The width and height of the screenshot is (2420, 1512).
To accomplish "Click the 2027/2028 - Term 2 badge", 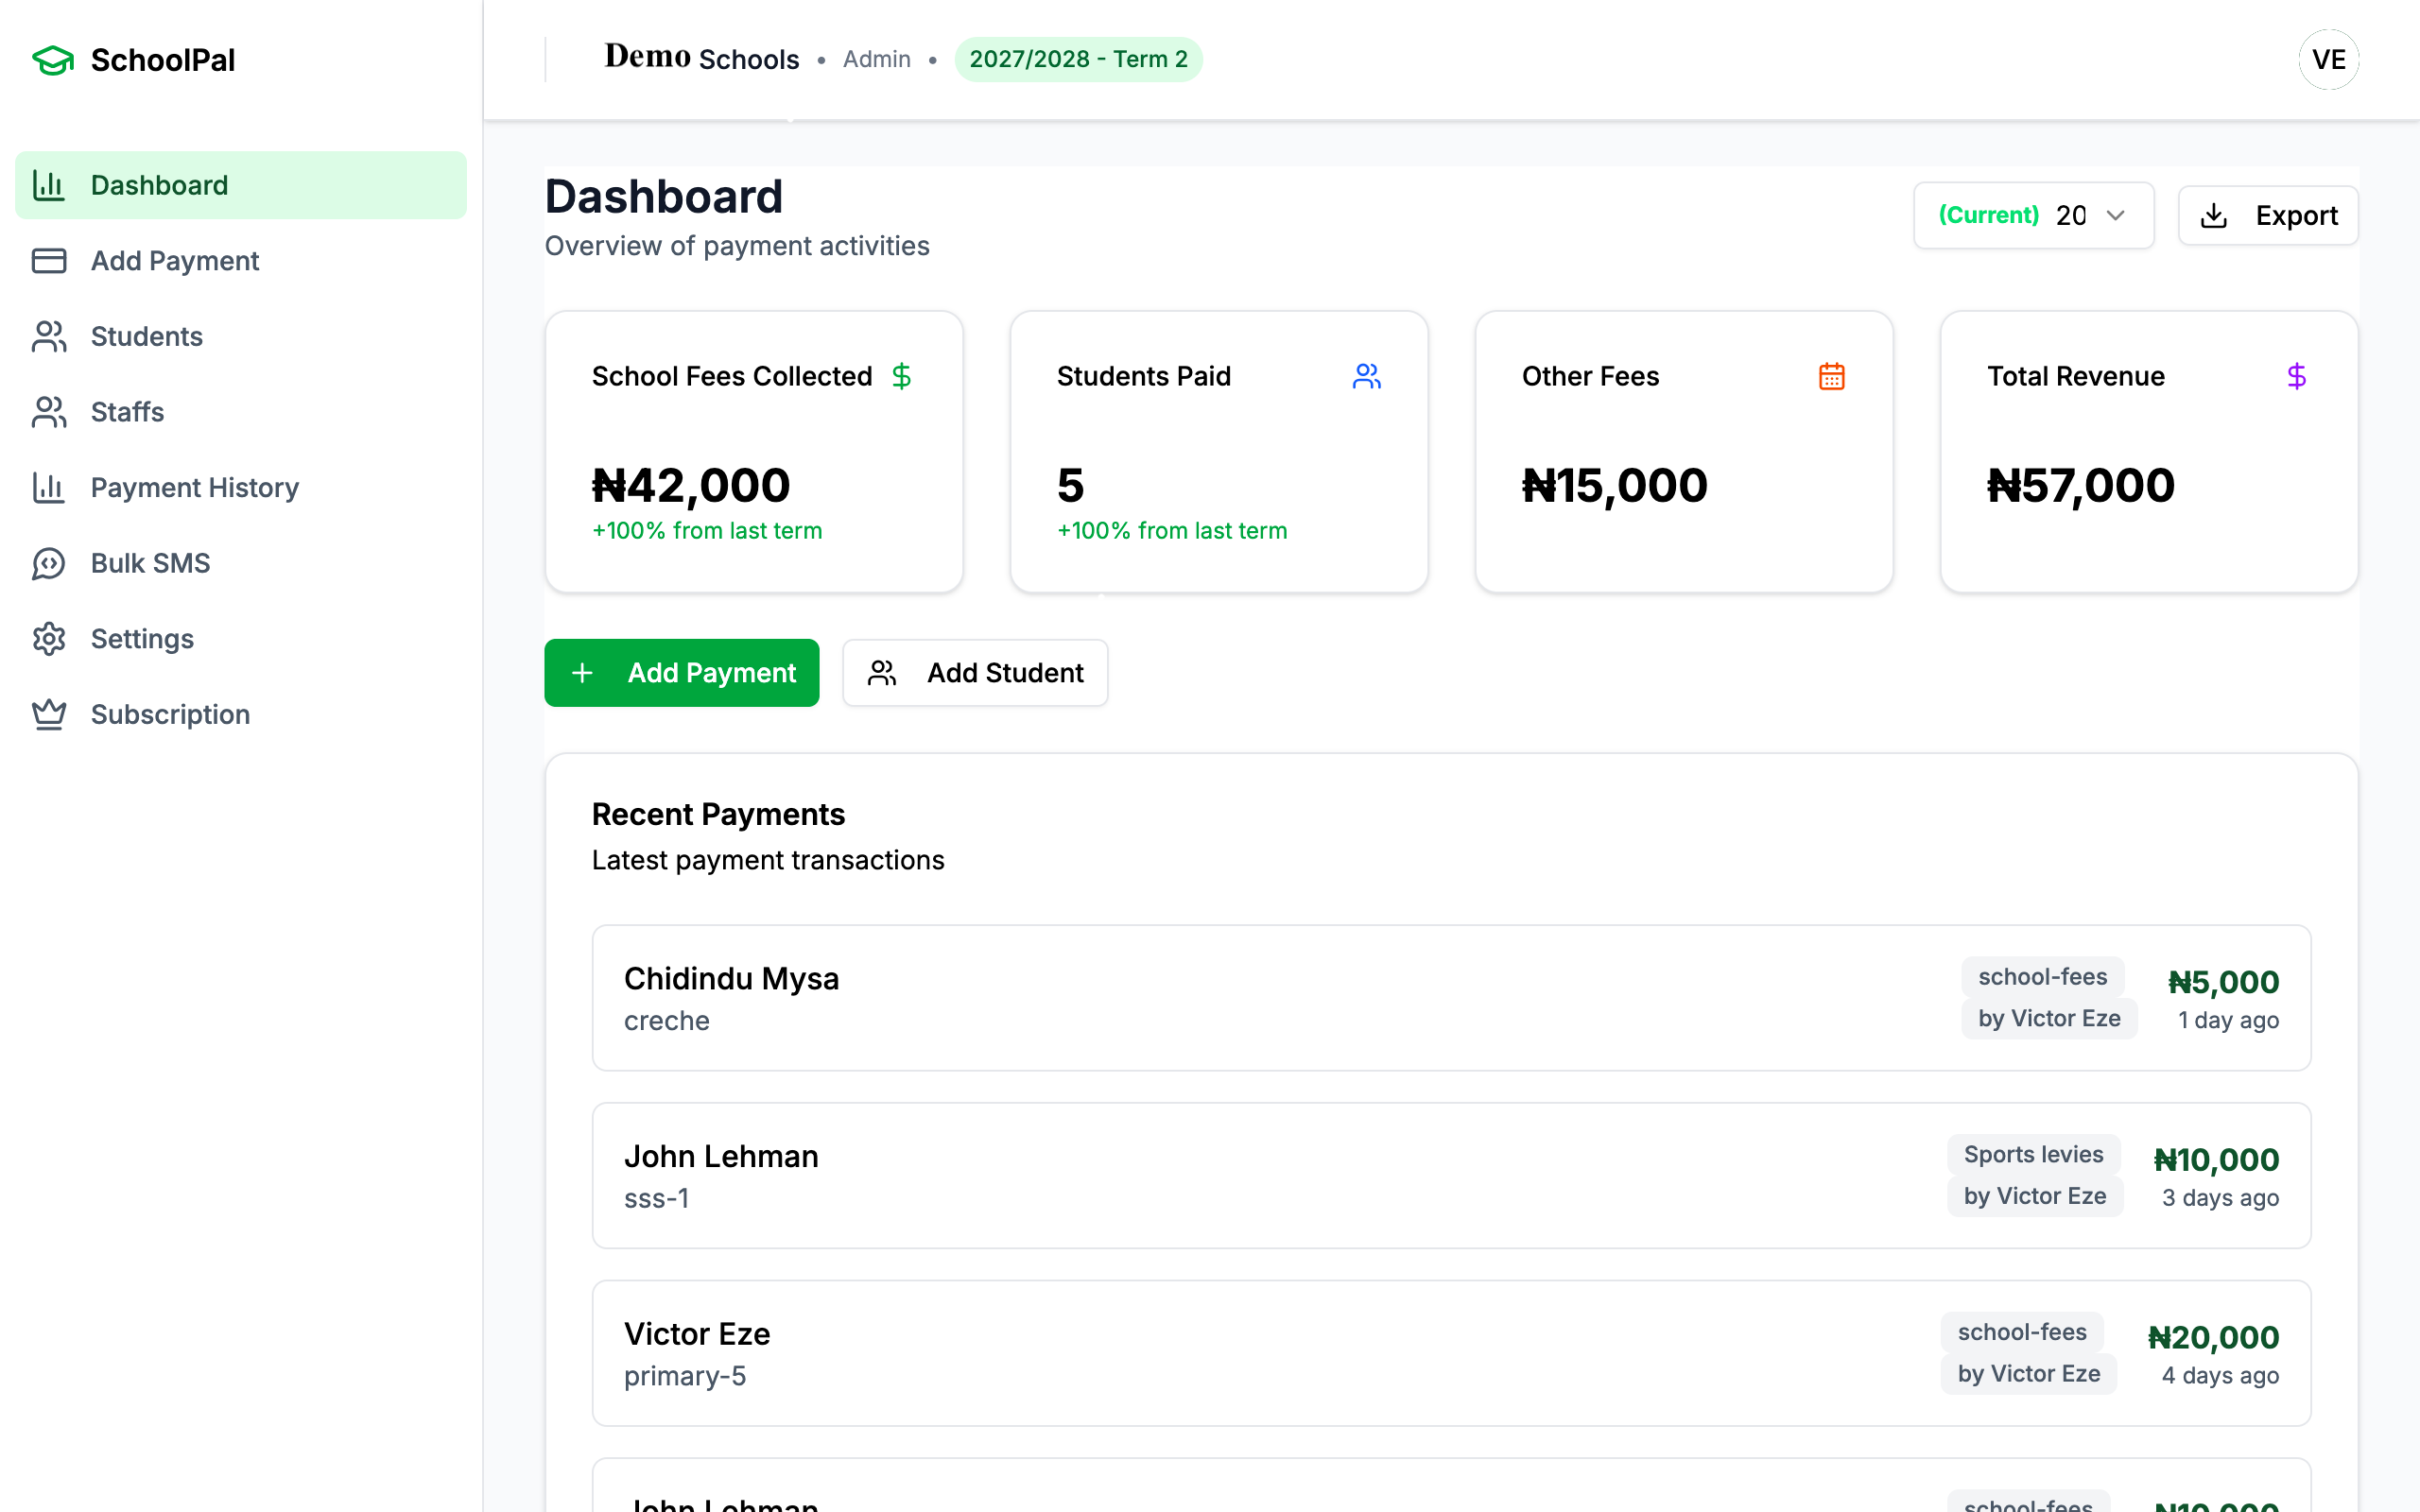I will coord(1078,60).
